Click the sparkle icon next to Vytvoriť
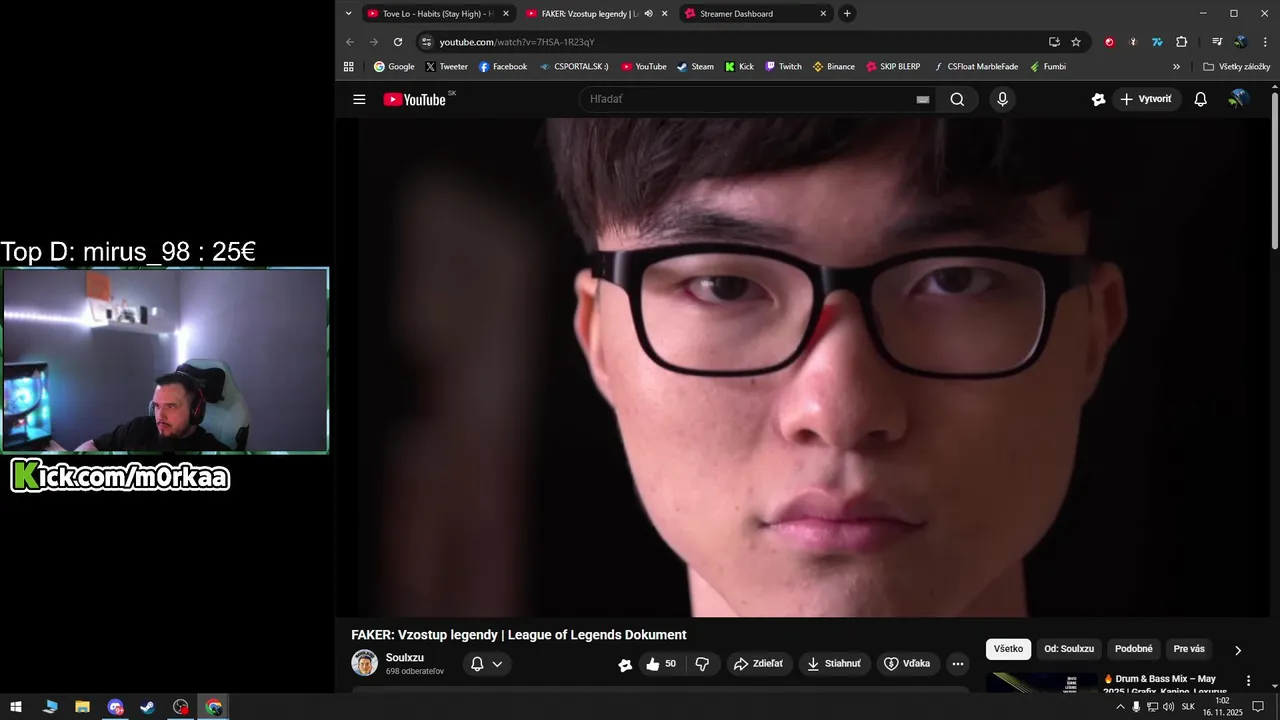The height and width of the screenshot is (720, 1280). [x=1098, y=99]
